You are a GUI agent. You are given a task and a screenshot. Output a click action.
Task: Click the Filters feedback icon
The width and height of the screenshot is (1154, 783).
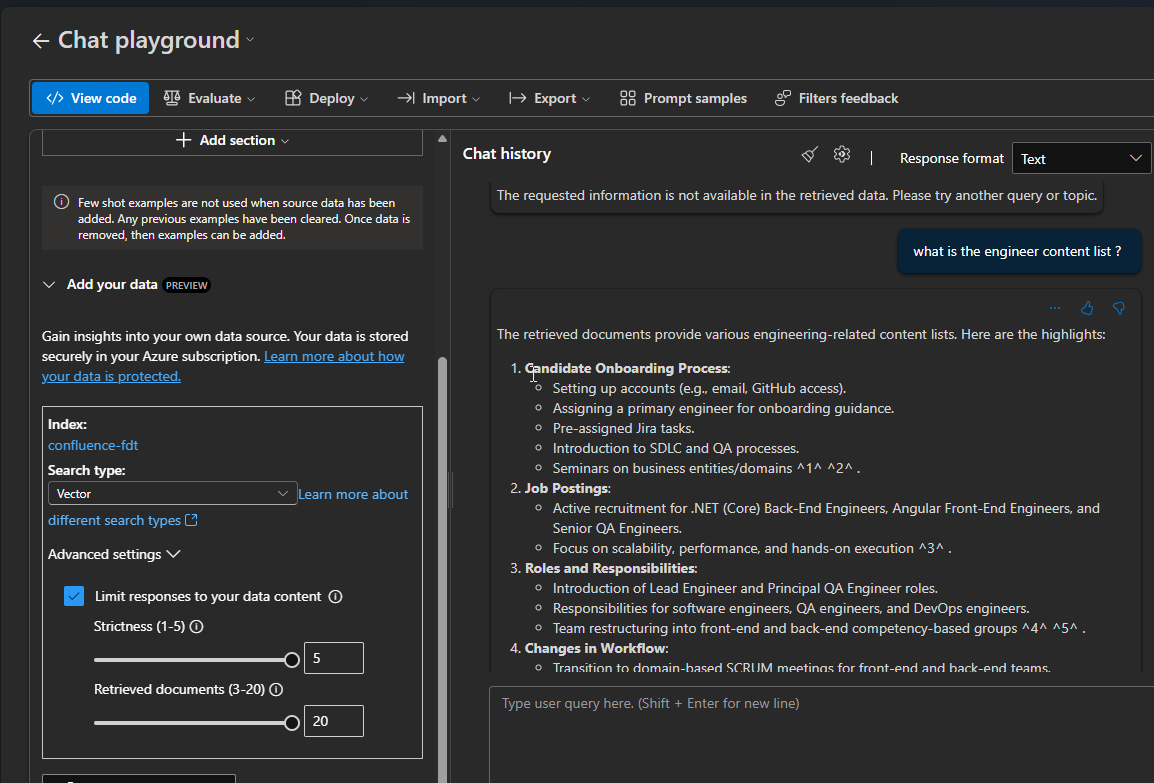pos(783,98)
